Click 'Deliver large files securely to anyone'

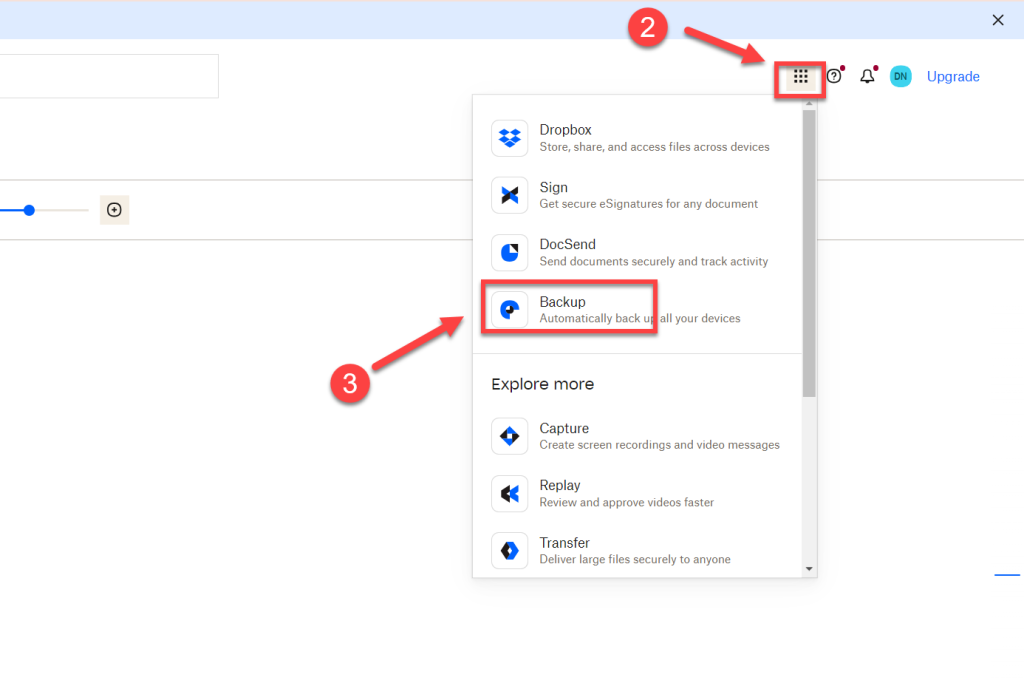point(635,559)
